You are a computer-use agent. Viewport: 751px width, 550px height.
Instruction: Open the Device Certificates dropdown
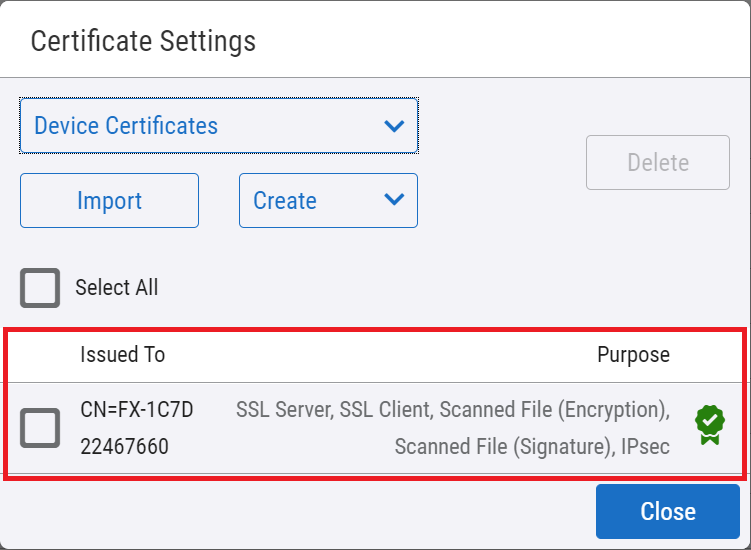click(x=218, y=126)
